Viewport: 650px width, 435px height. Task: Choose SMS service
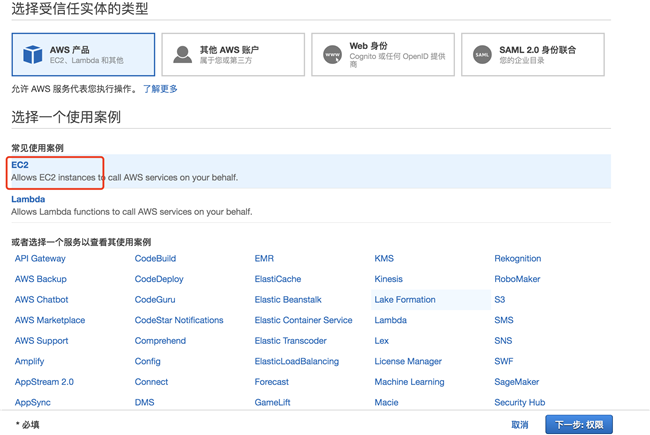(504, 320)
